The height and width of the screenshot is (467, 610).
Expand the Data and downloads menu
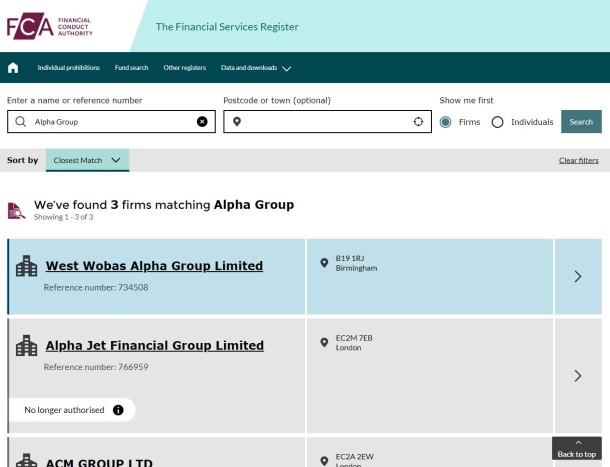click(x=256, y=68)
